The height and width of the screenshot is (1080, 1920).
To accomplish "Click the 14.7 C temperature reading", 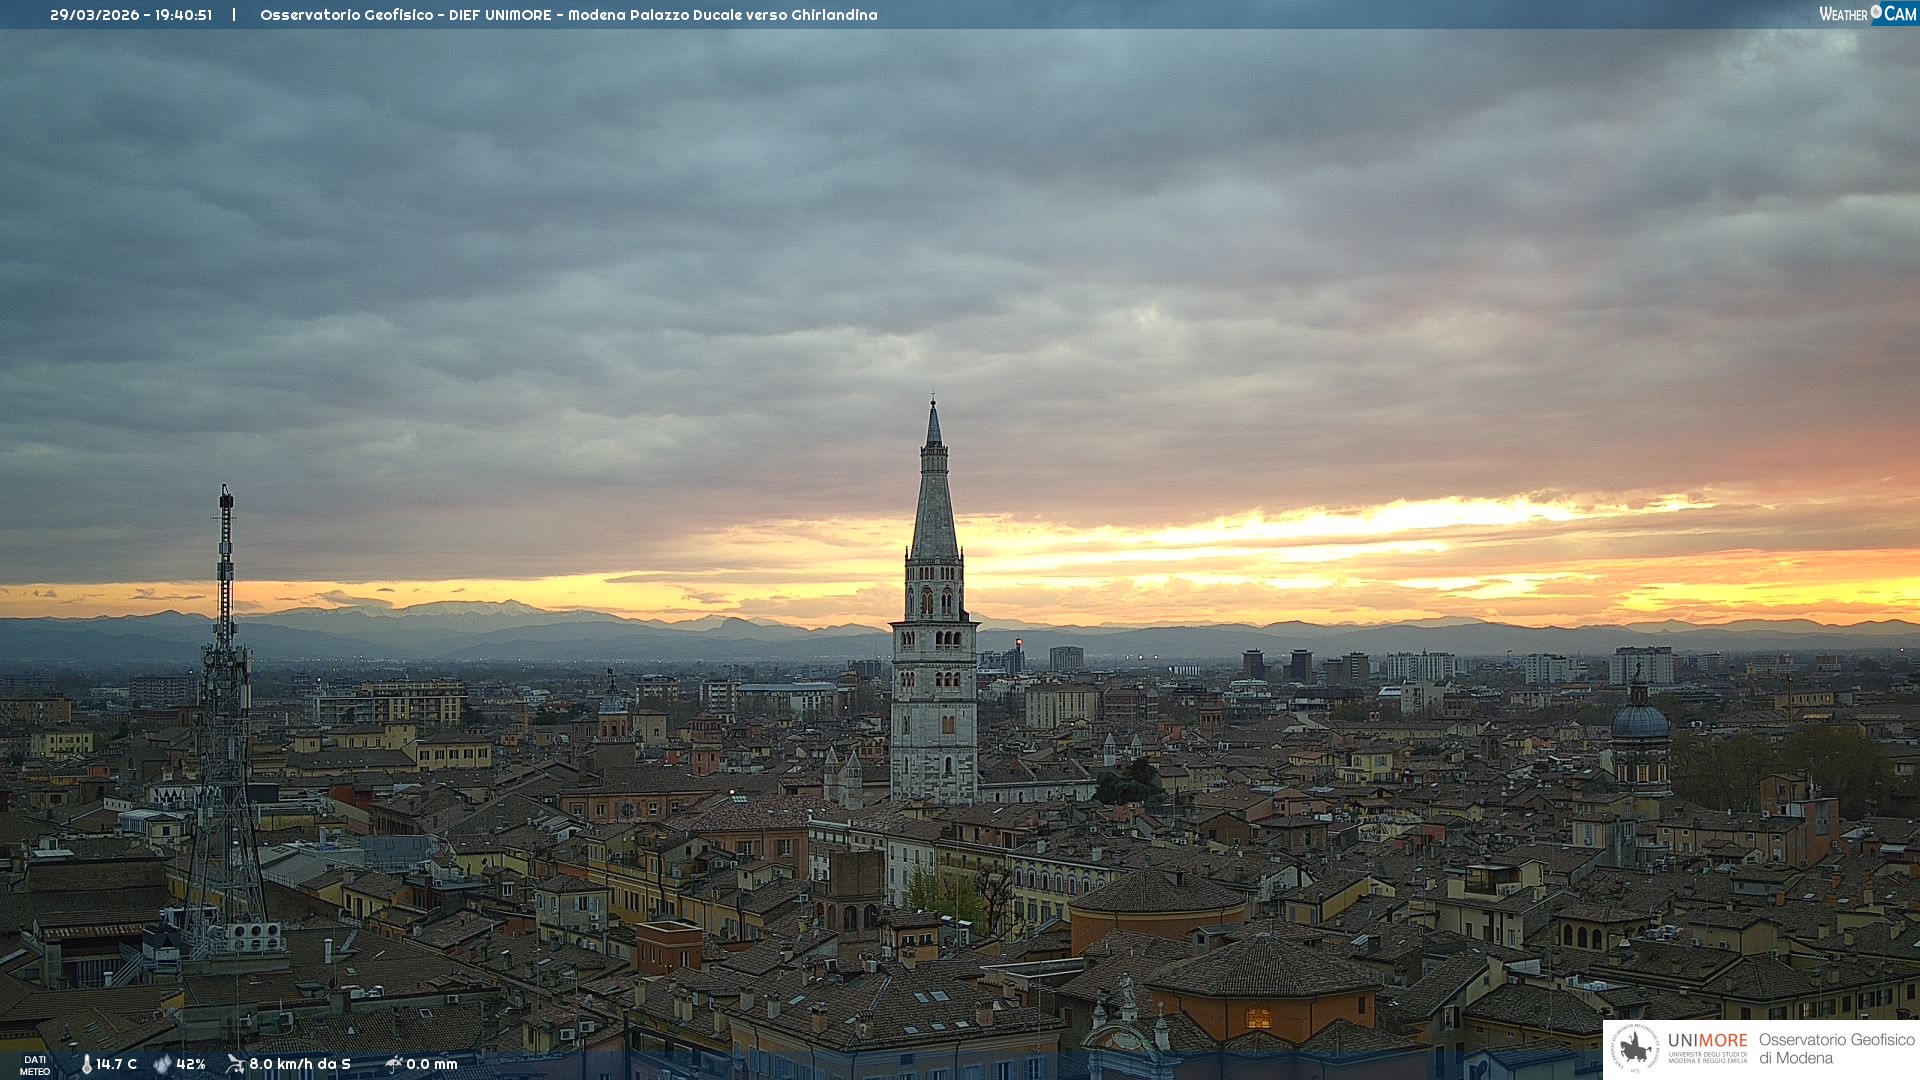I will (x=116, y=1064).
